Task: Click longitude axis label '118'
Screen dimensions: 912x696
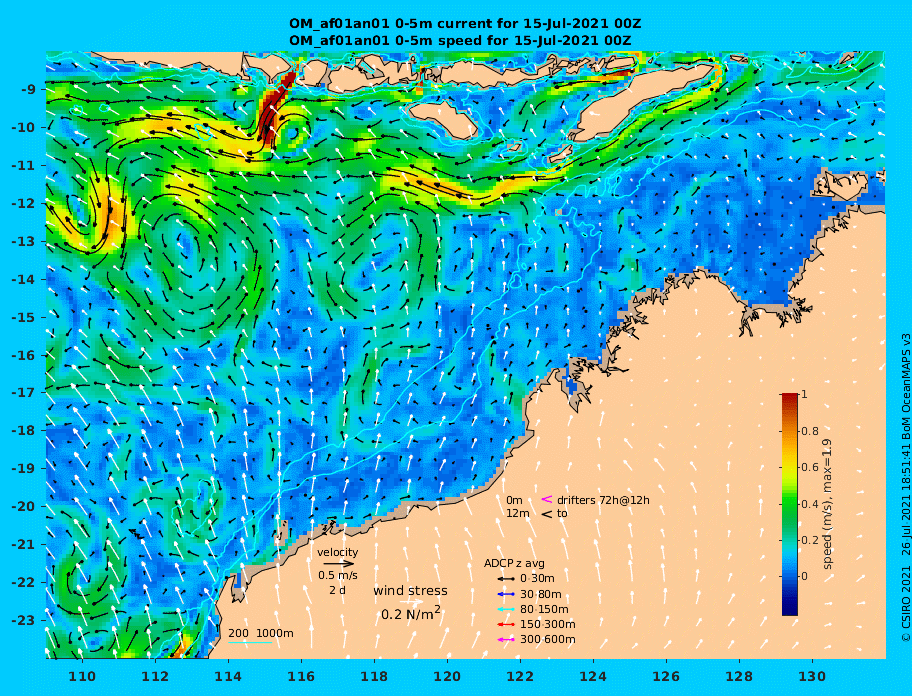Action: point(374,676)
